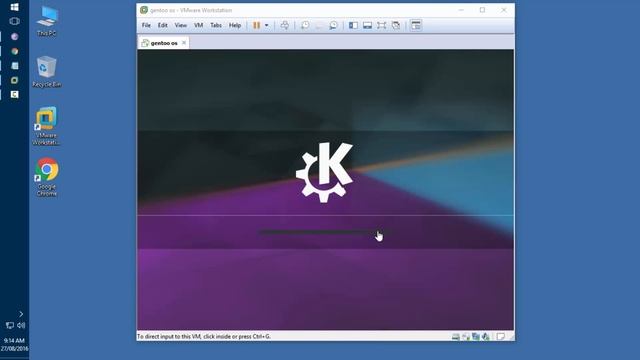Open the File menu in VMware

[146, 25]
